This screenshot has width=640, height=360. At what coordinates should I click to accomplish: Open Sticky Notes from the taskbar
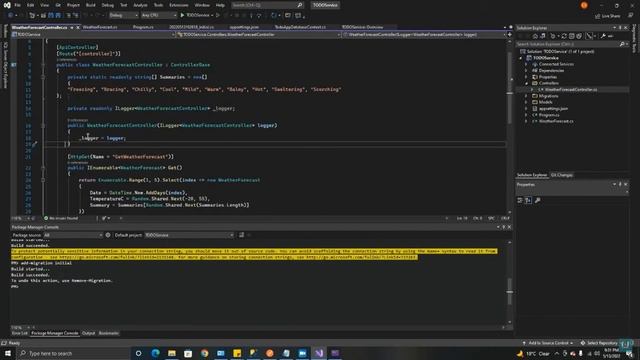click(237, 353)
